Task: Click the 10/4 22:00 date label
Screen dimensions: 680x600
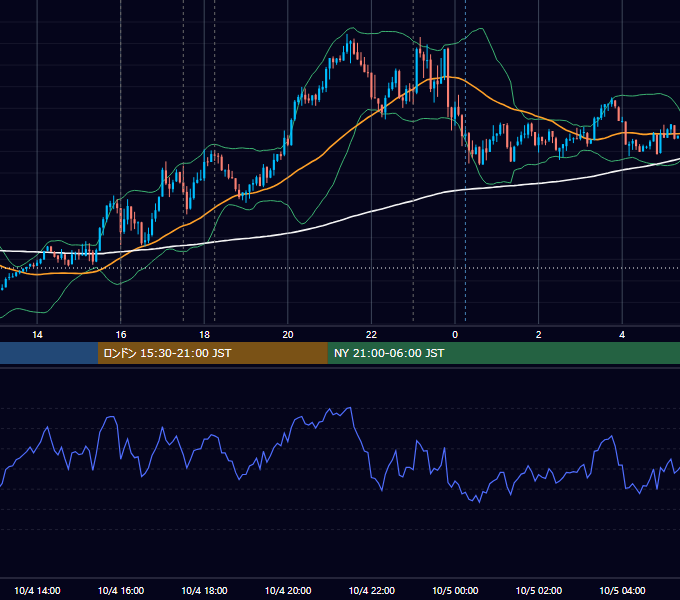Action: click(x=372, y=590)
